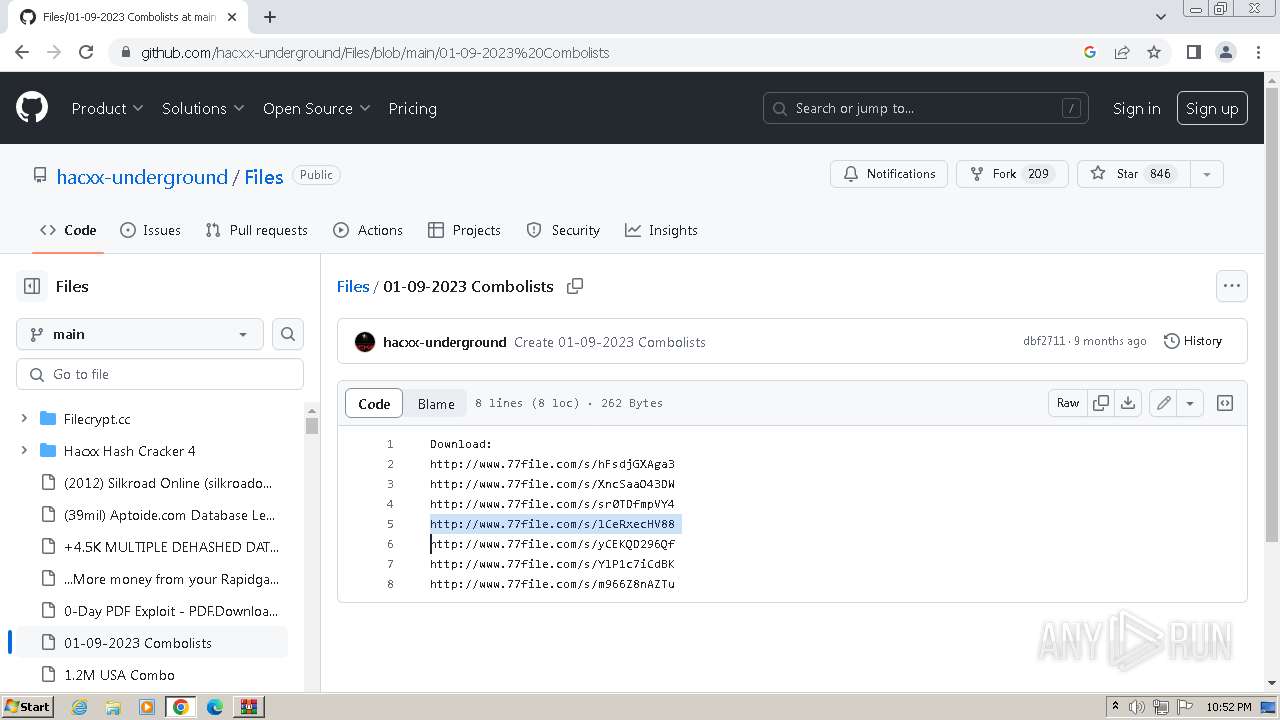This screenshot has width=1280, height=720.
Task: Open Edge icon in taskbar
Action: pyautogui.click(x=214, y=707)
